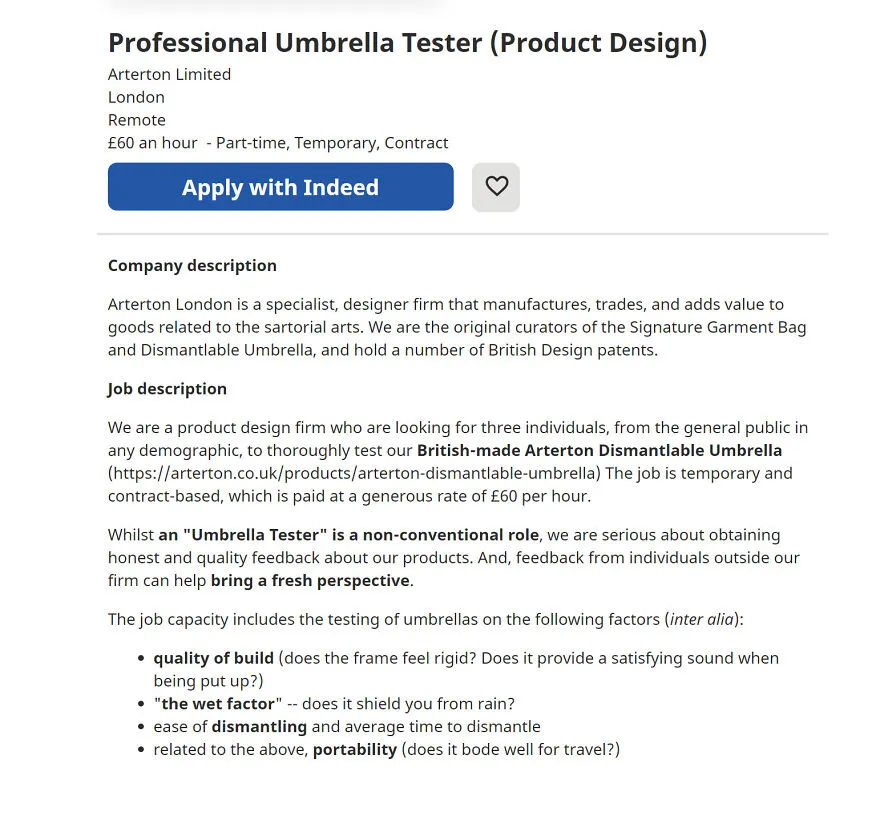Click the bold 'portability' bullet term
This screenshot has height=840, width=880.
click(355, 750)
